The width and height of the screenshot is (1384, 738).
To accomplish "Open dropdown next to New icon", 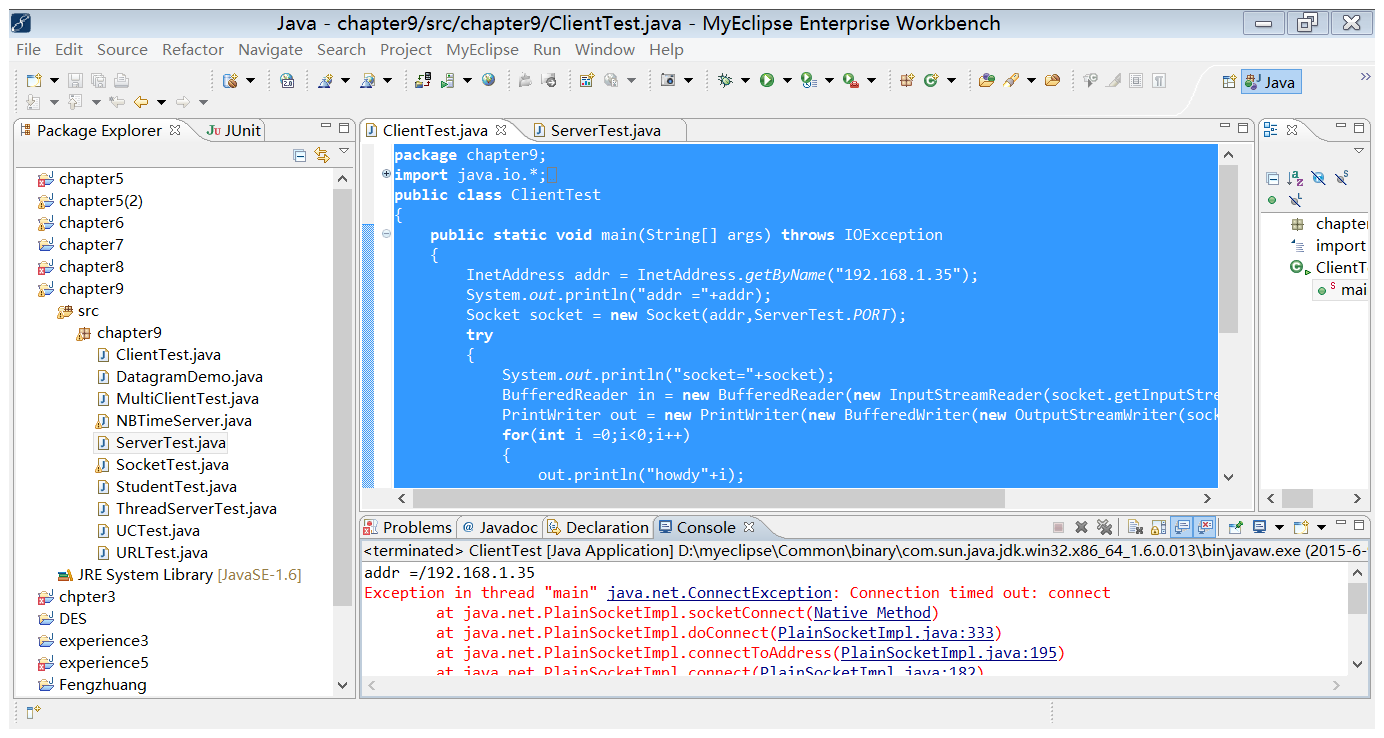I will (54, 80).
